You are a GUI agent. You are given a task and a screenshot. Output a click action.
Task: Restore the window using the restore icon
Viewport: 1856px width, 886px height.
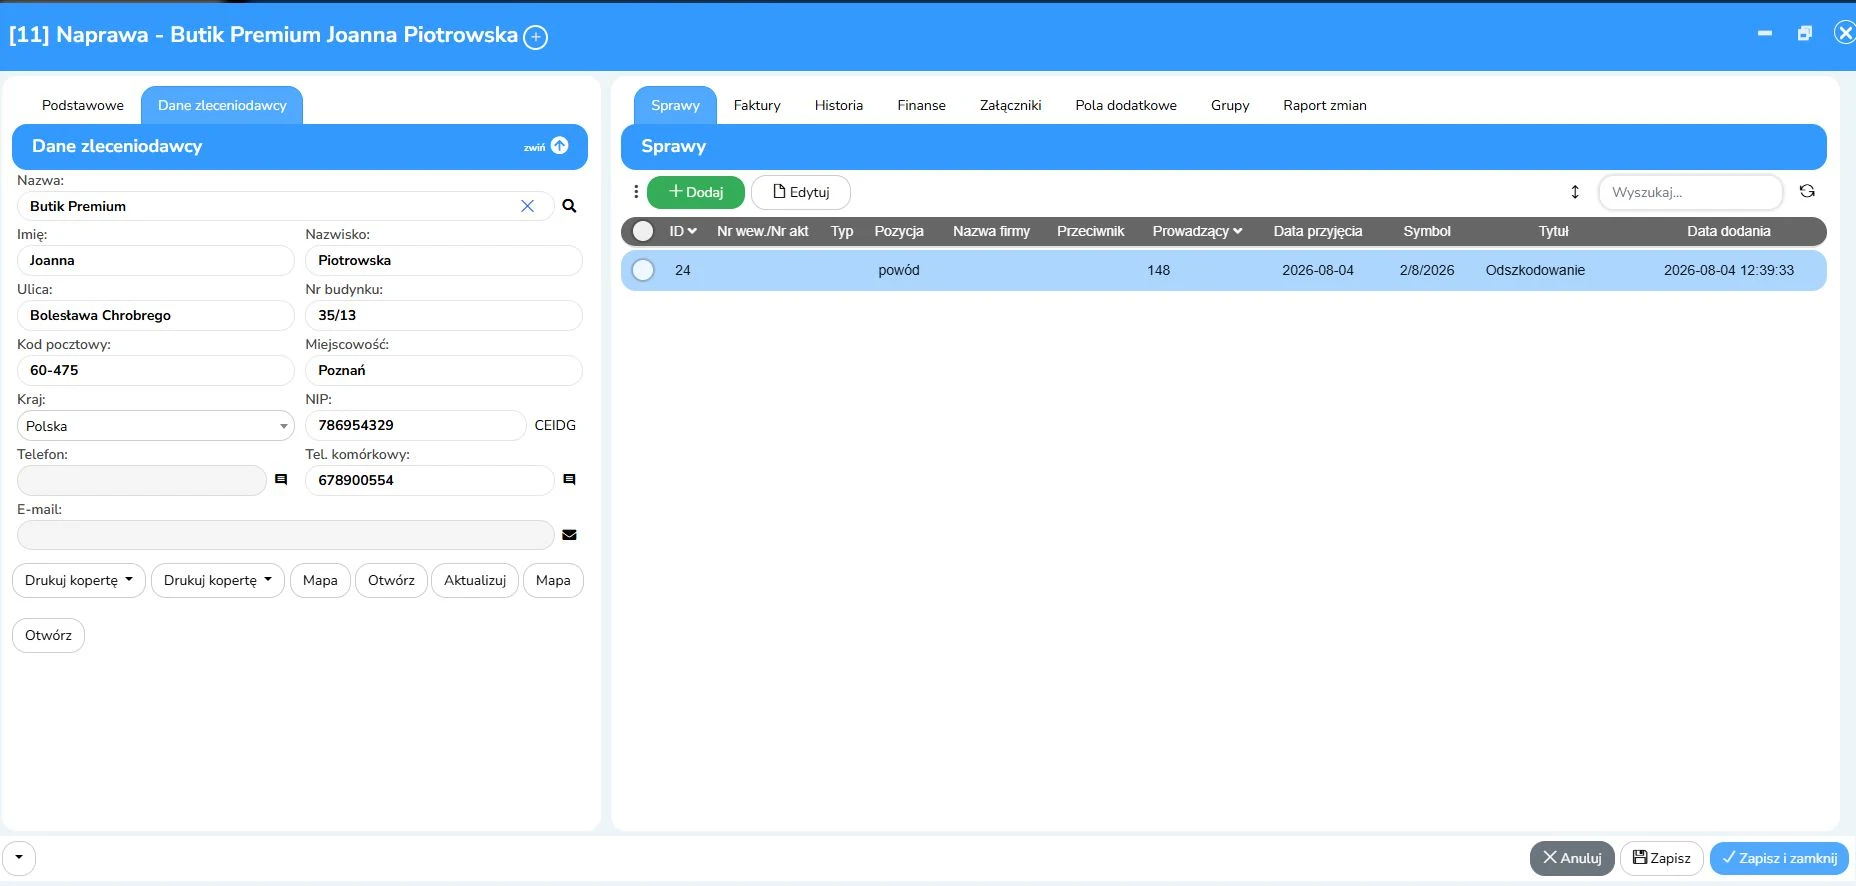coord(1805,33)
